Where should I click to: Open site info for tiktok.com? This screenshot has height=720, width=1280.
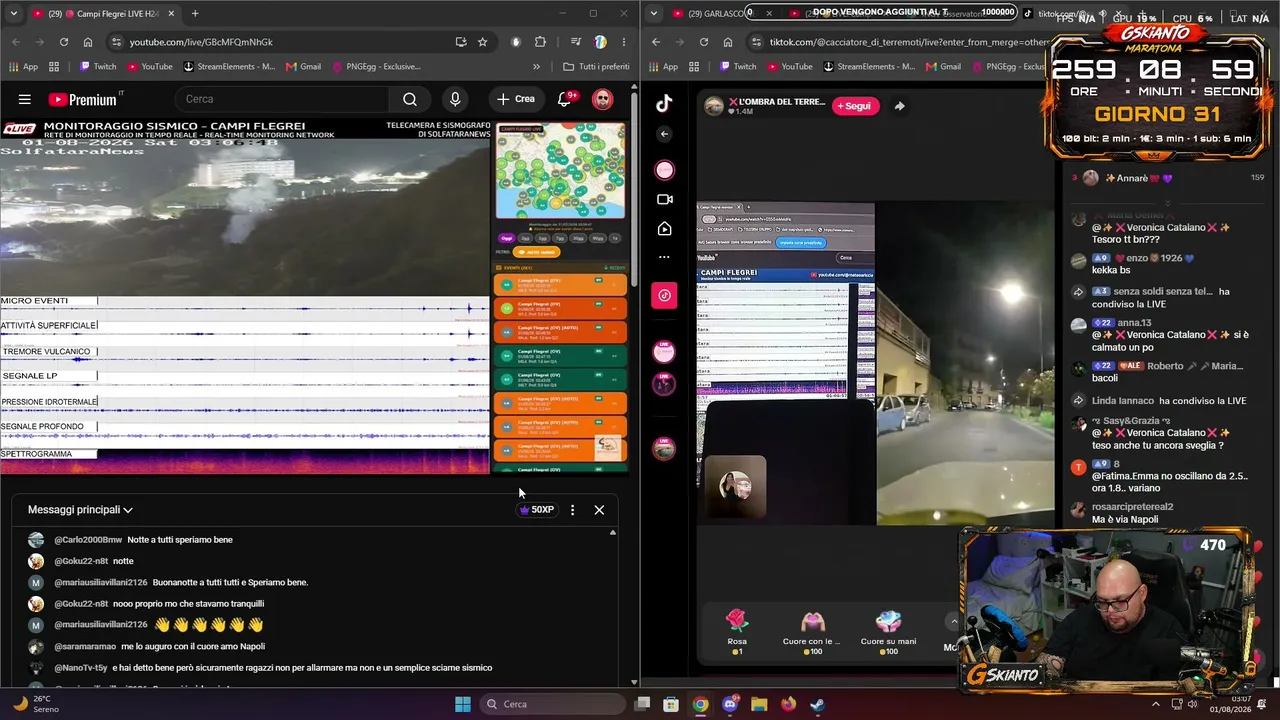(755, 42)
